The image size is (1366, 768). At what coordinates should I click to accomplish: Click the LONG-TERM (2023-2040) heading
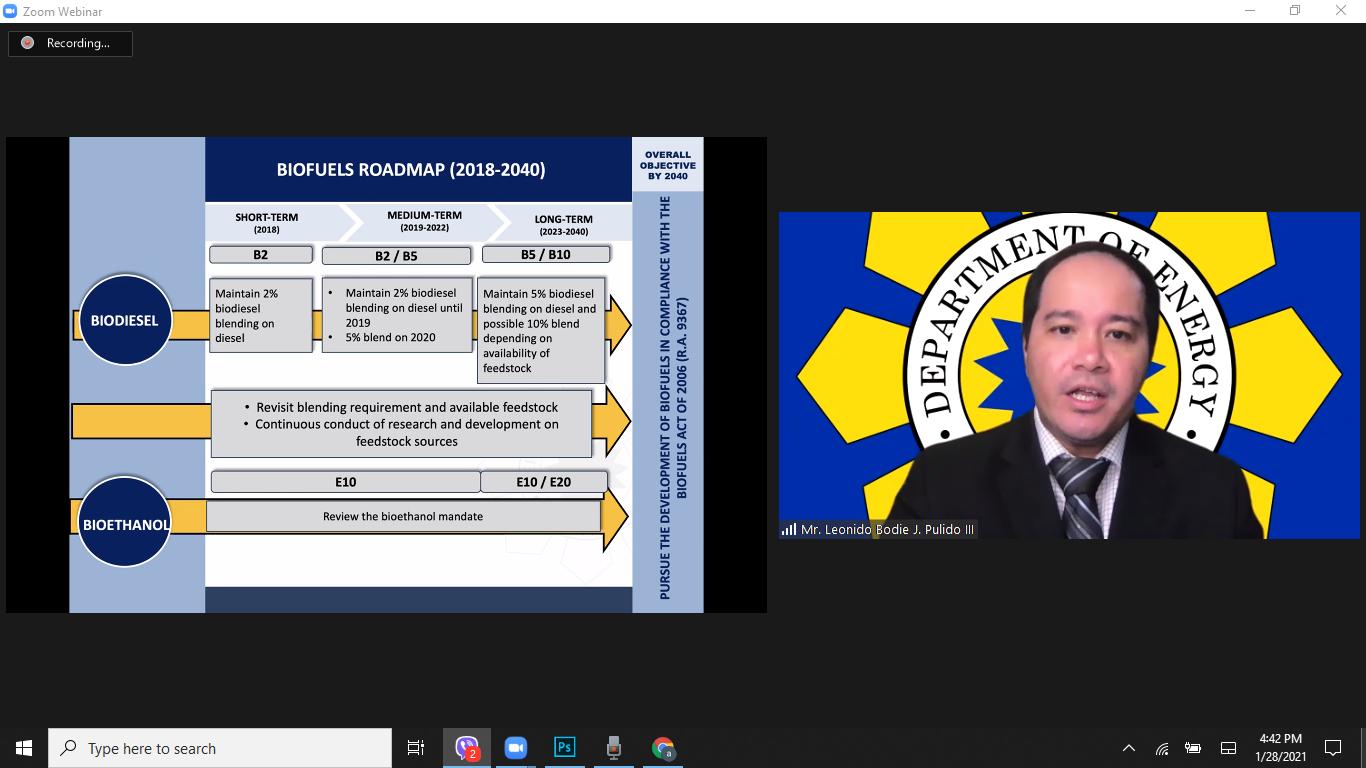click(564, 225)
